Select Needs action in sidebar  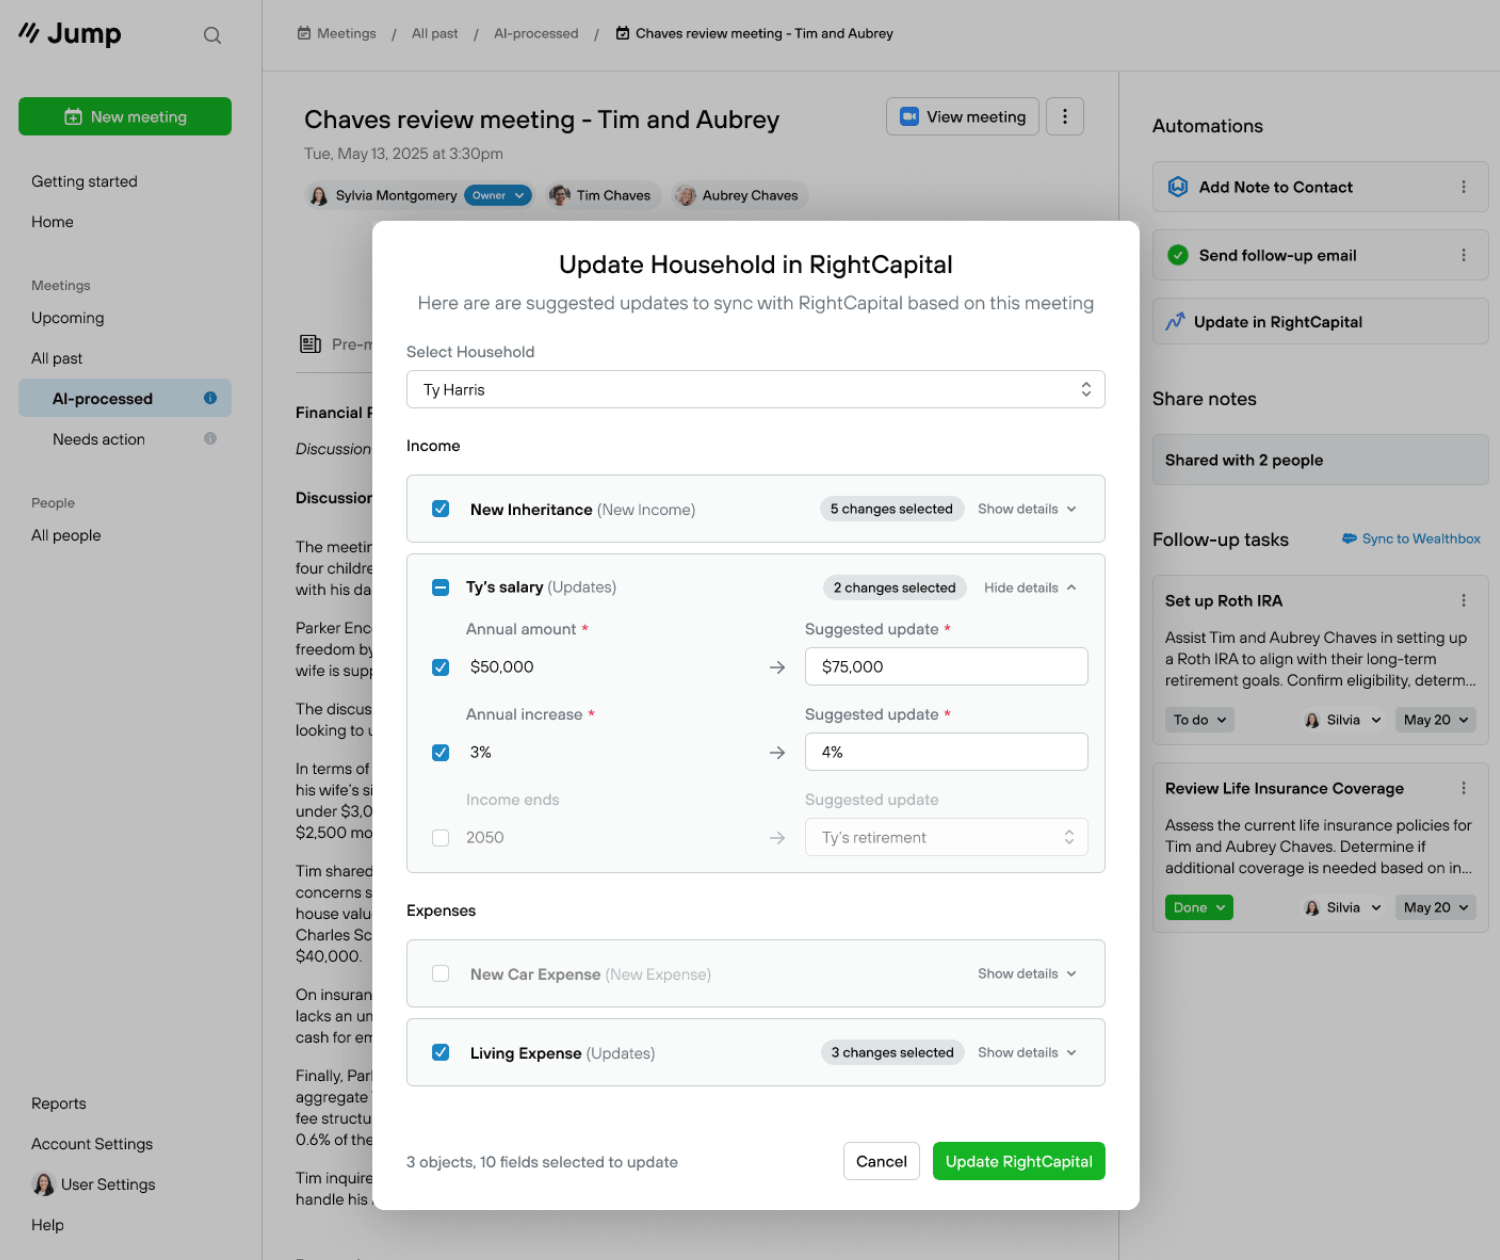pos(99,439)
